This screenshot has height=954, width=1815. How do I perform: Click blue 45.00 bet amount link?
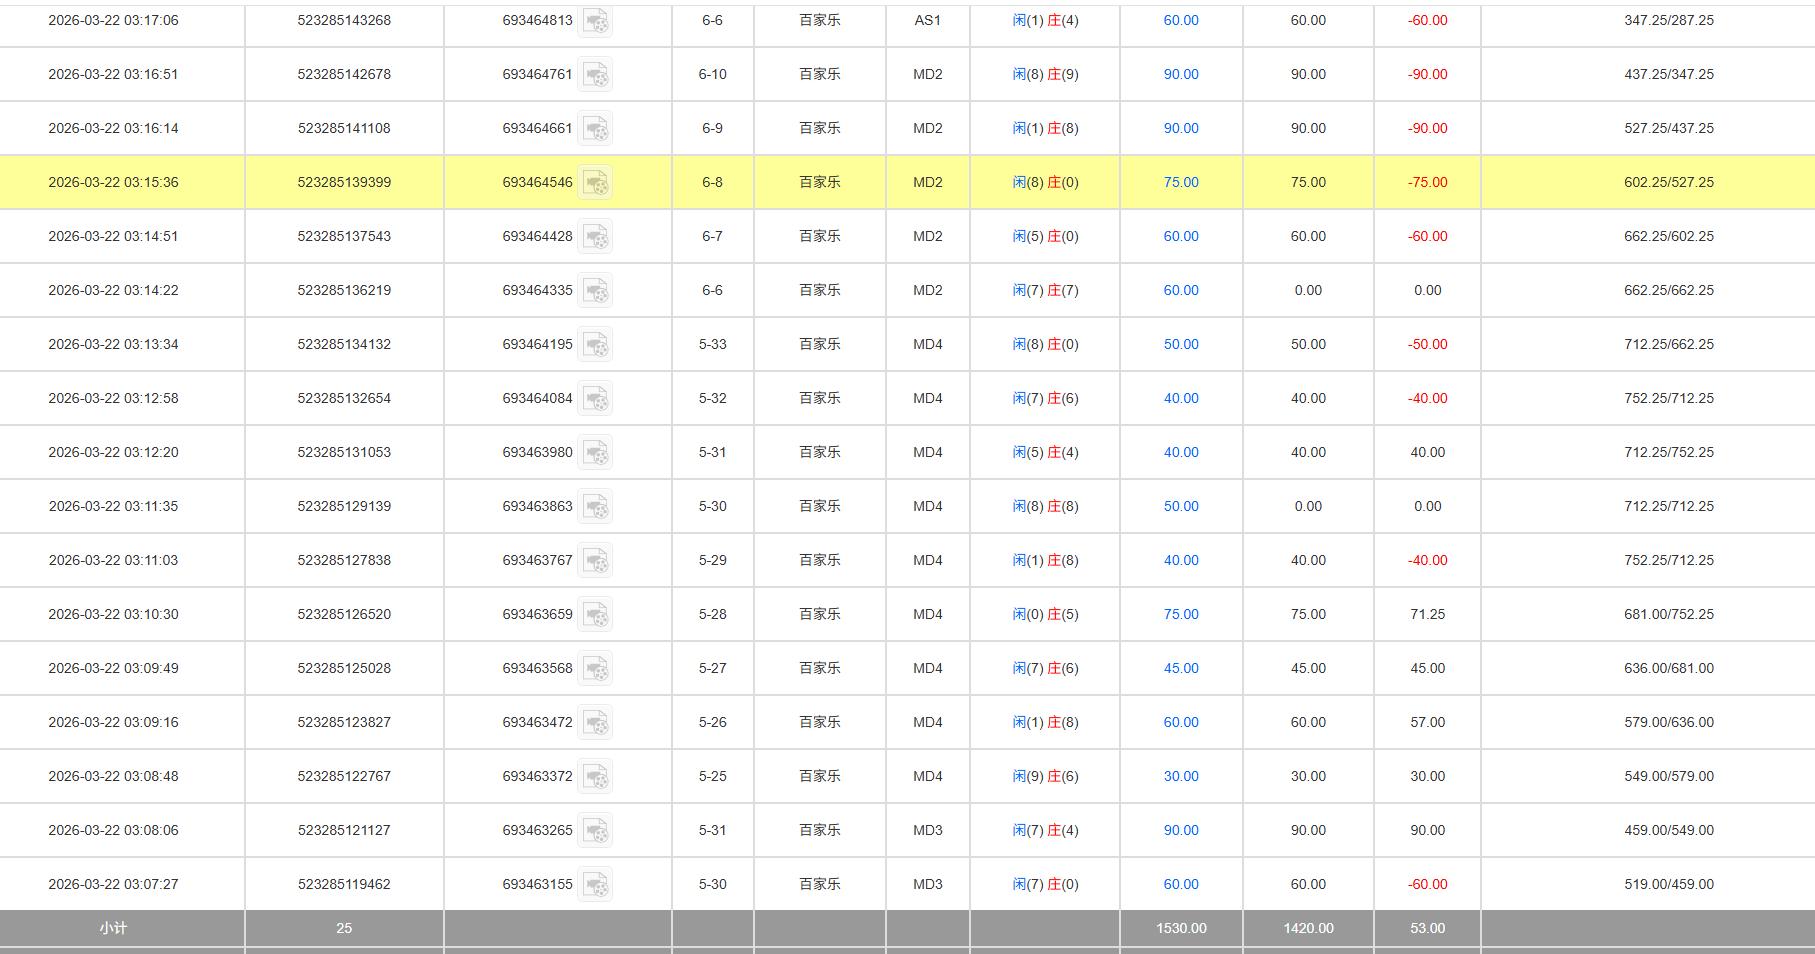click(1180, 668)
